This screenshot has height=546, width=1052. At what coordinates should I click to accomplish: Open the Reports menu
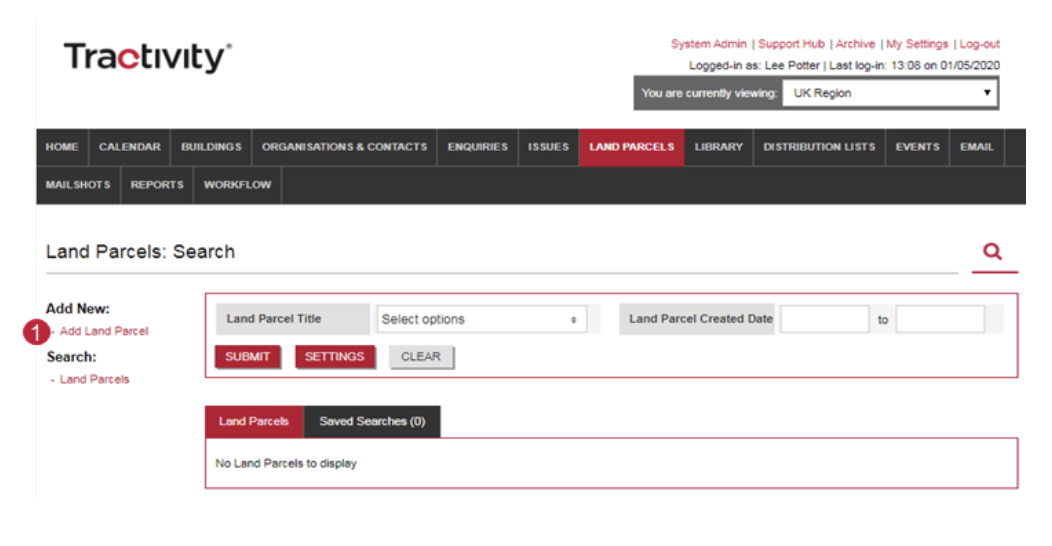(x=157, y=184)
